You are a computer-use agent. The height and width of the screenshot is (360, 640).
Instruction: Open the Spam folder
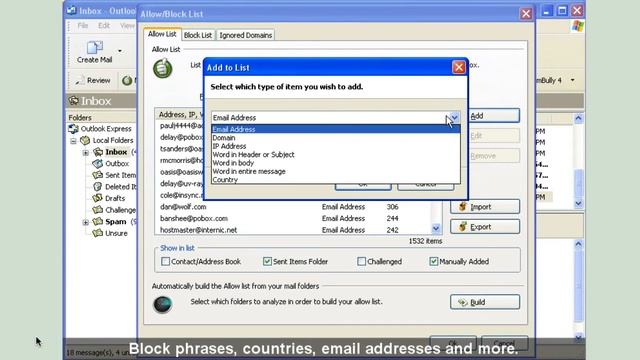click(x=116, y=222)
